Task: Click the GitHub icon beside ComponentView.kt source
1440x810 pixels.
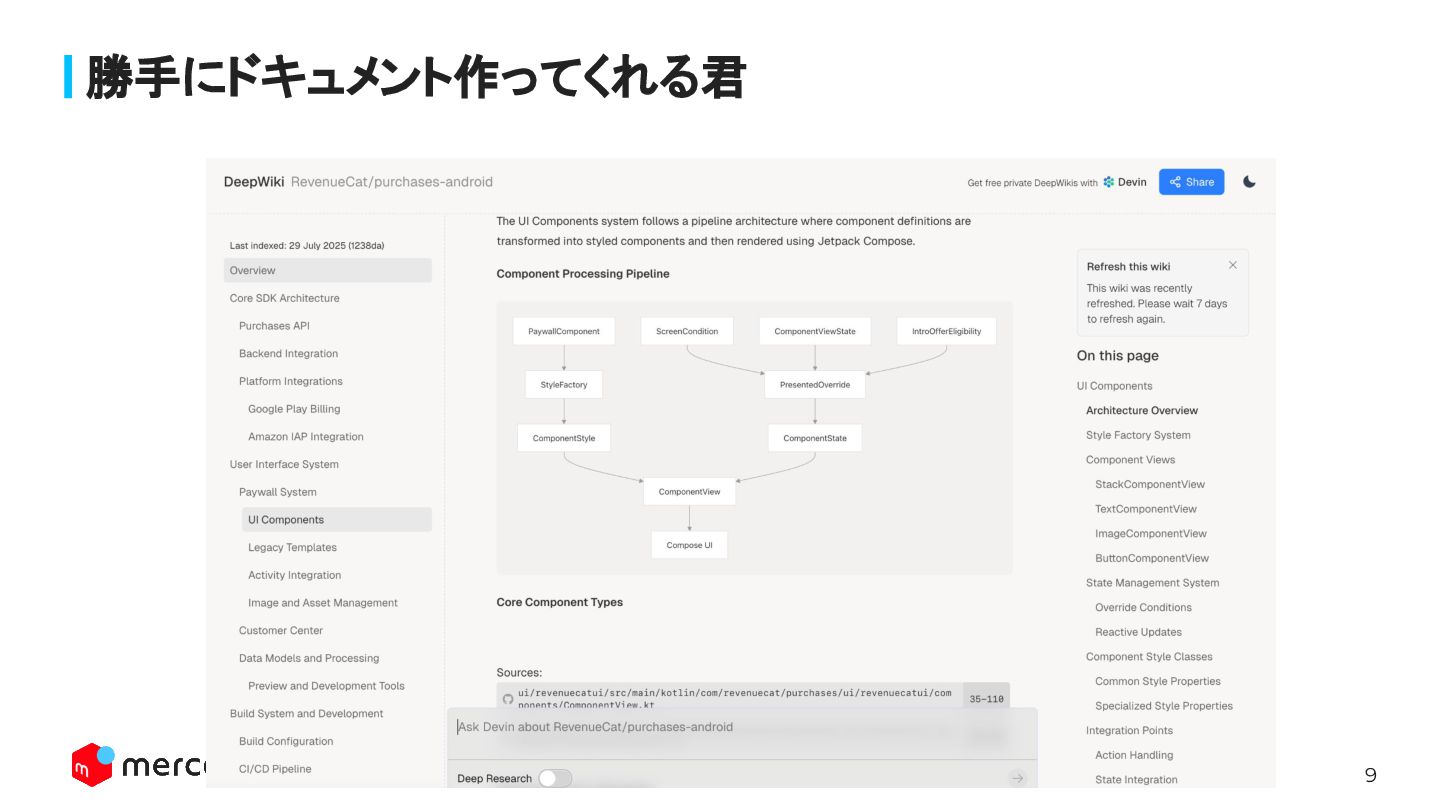Action: [x=507, y=699]
